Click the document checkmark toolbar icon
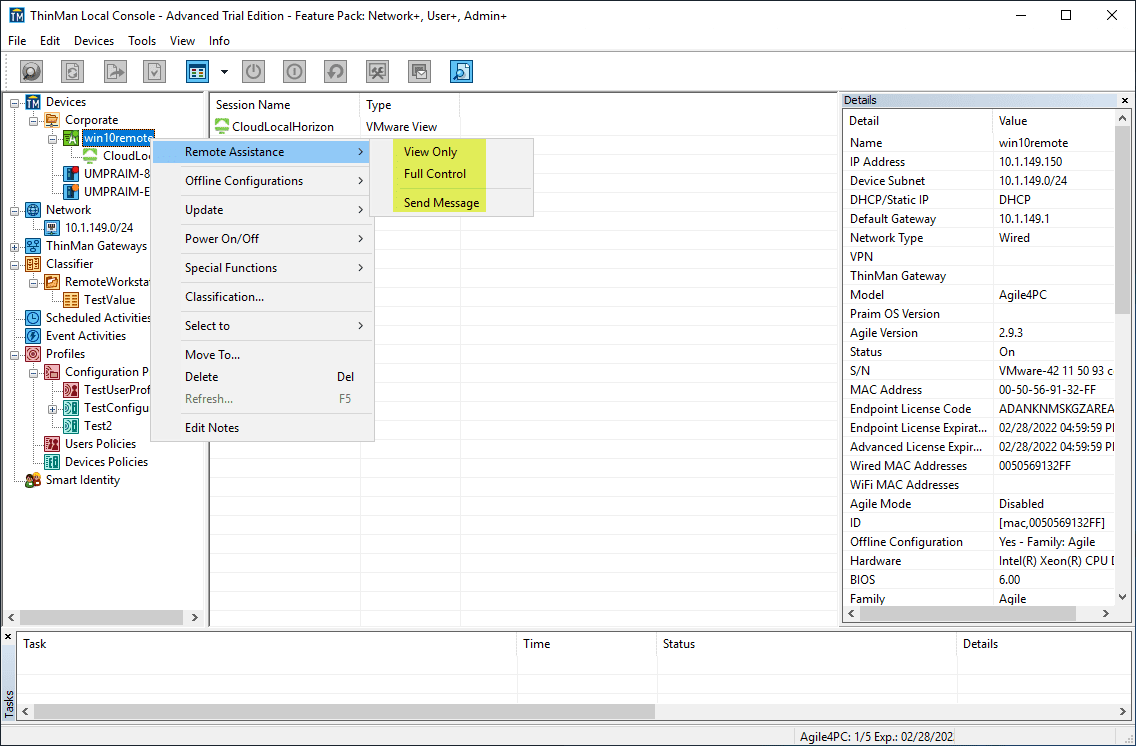This screenshot has width=1136, height=746. [154, 71]
